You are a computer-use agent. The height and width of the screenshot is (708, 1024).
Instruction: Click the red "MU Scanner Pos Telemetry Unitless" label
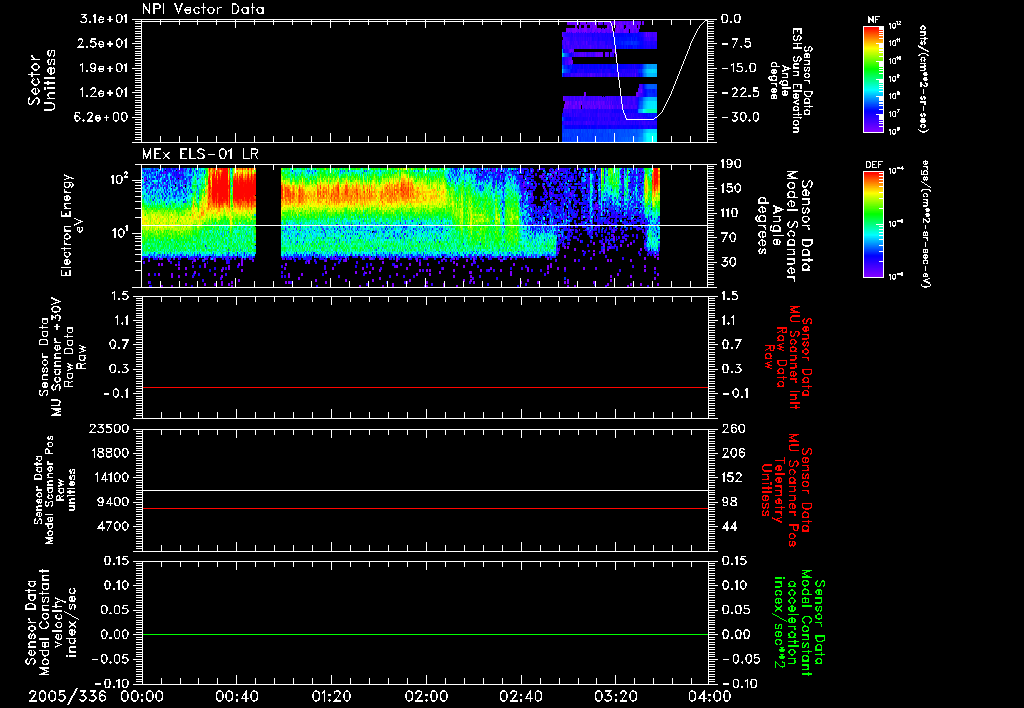(786, 490)
